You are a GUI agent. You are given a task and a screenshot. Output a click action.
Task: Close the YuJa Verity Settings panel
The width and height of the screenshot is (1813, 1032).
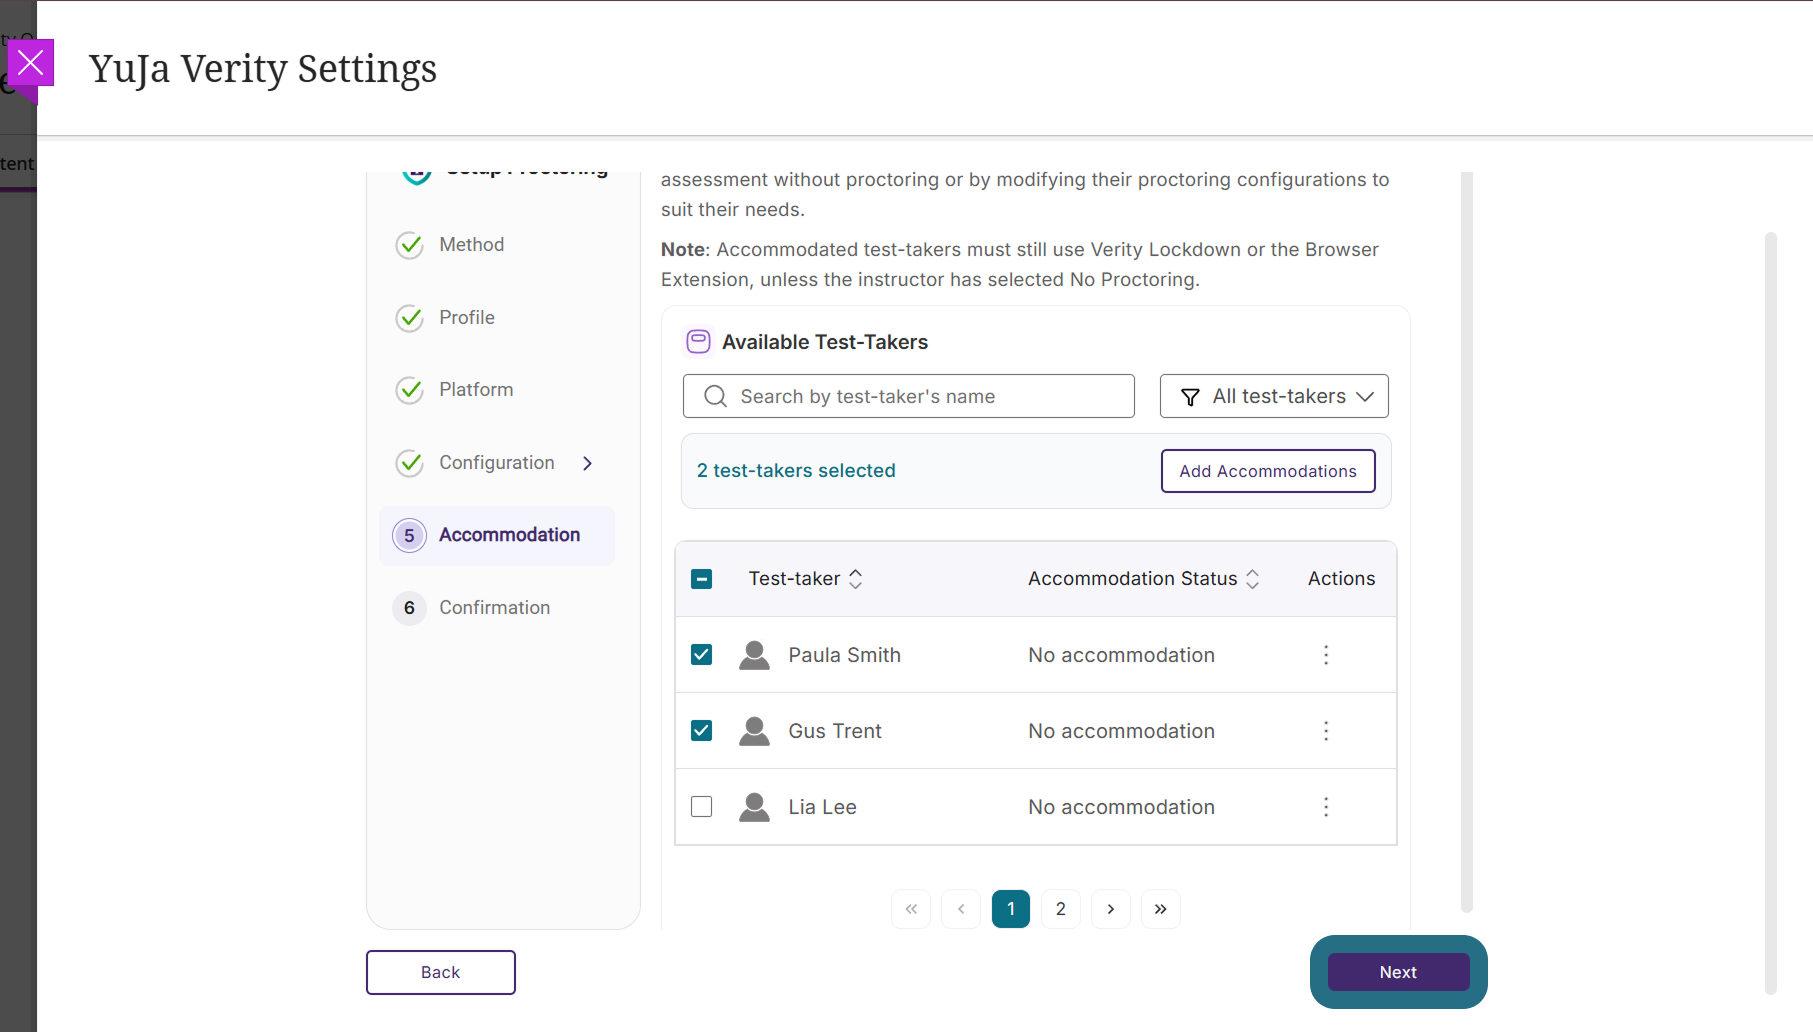pyautogui.click(x=30, y=63)
